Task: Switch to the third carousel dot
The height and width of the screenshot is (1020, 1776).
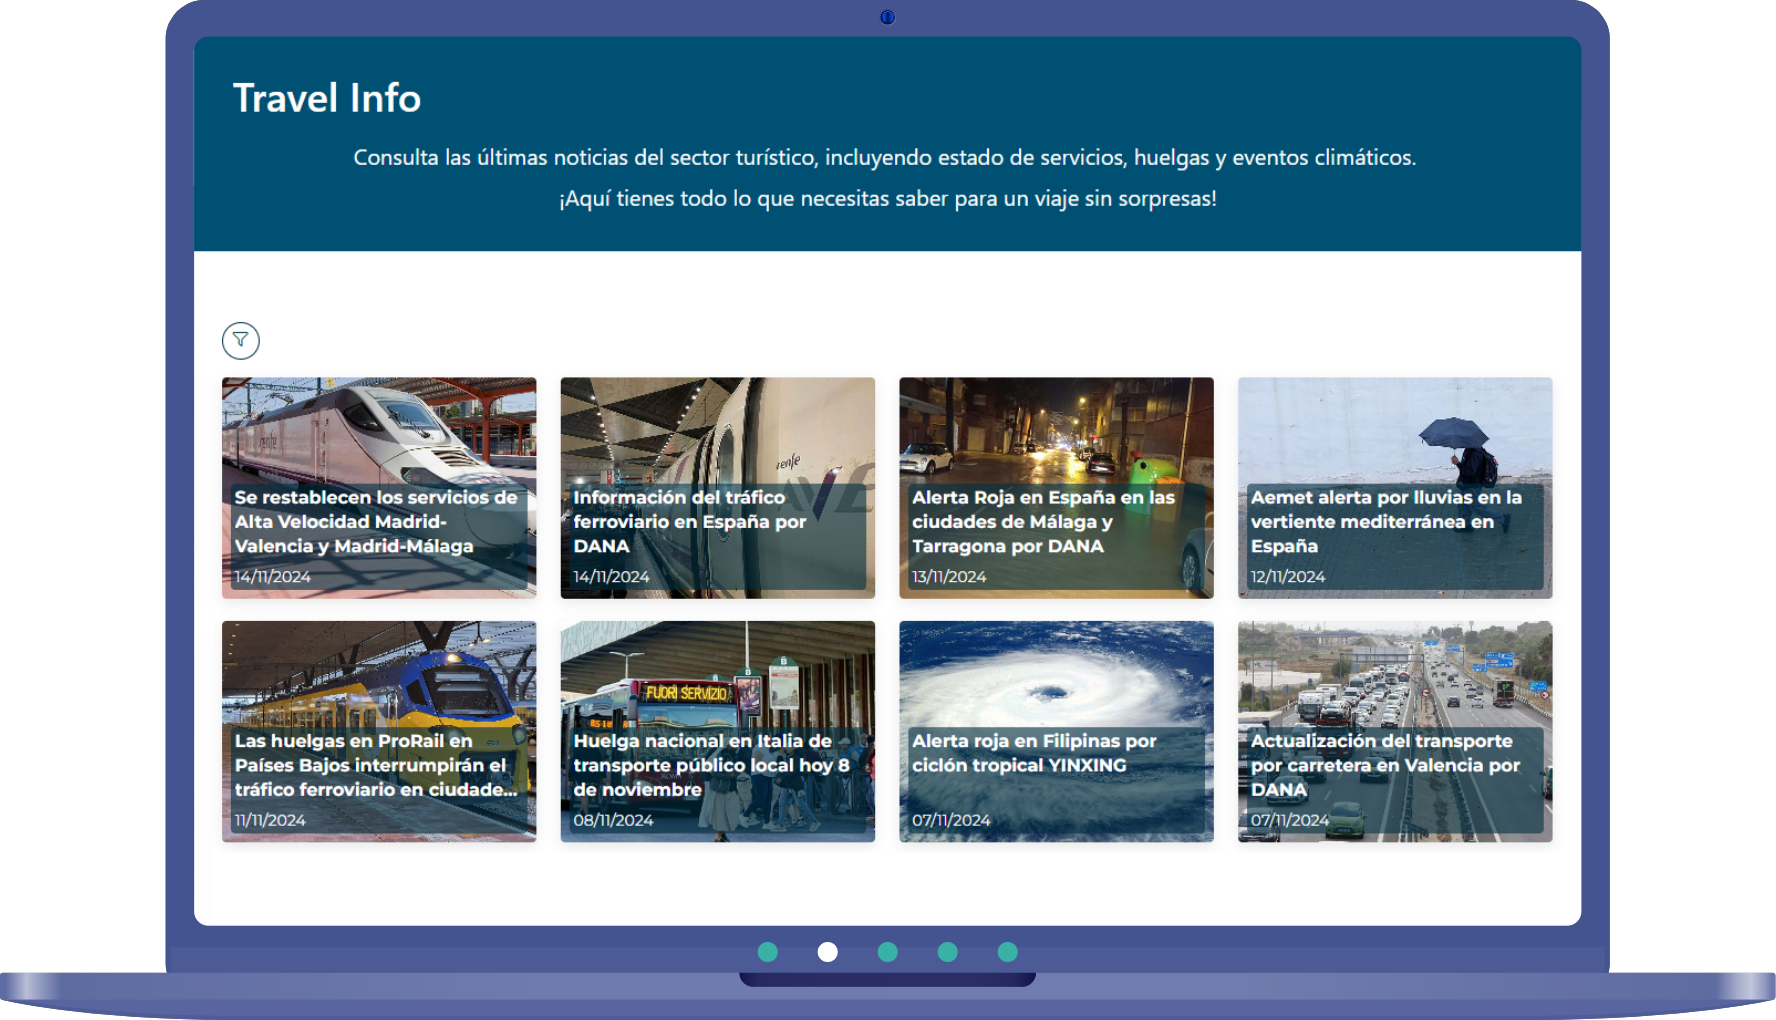Action: coord(888,952)
